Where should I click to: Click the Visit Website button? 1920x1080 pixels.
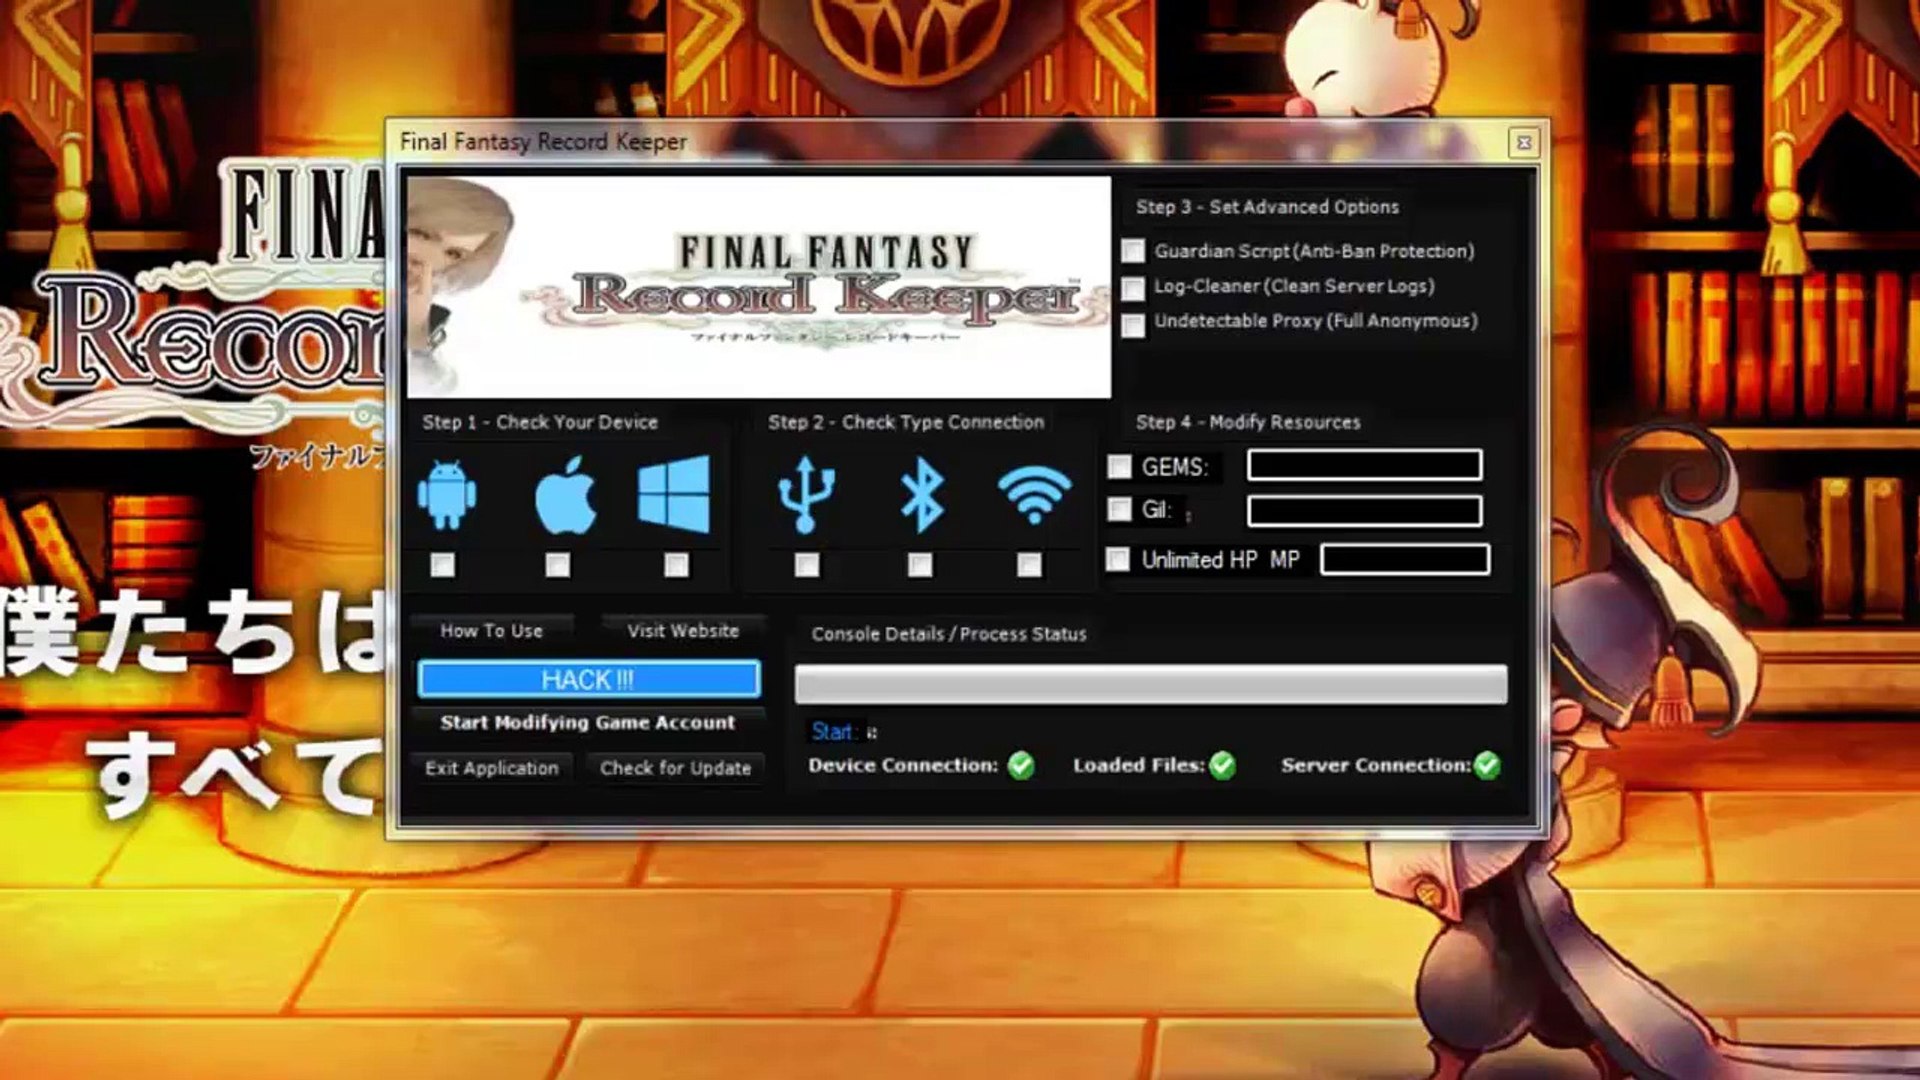[683, 631]
